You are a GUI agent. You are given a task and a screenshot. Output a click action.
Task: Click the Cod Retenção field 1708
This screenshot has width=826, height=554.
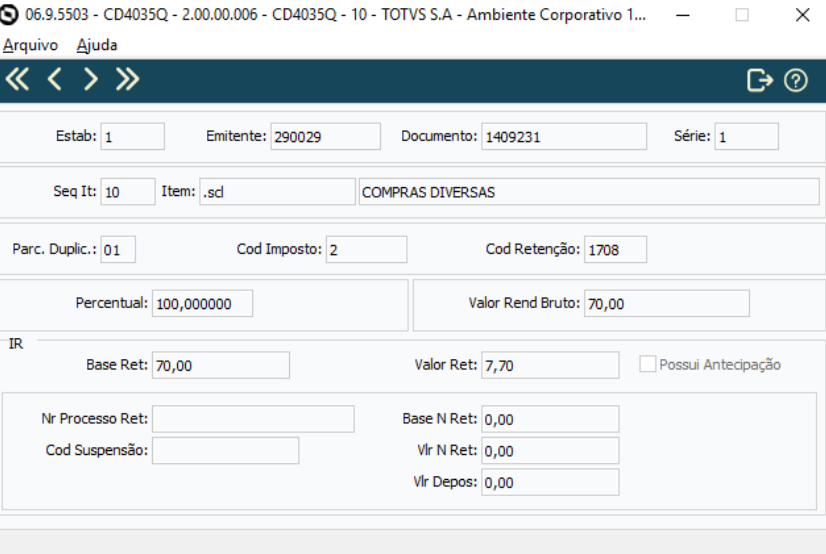coord(615,249)
